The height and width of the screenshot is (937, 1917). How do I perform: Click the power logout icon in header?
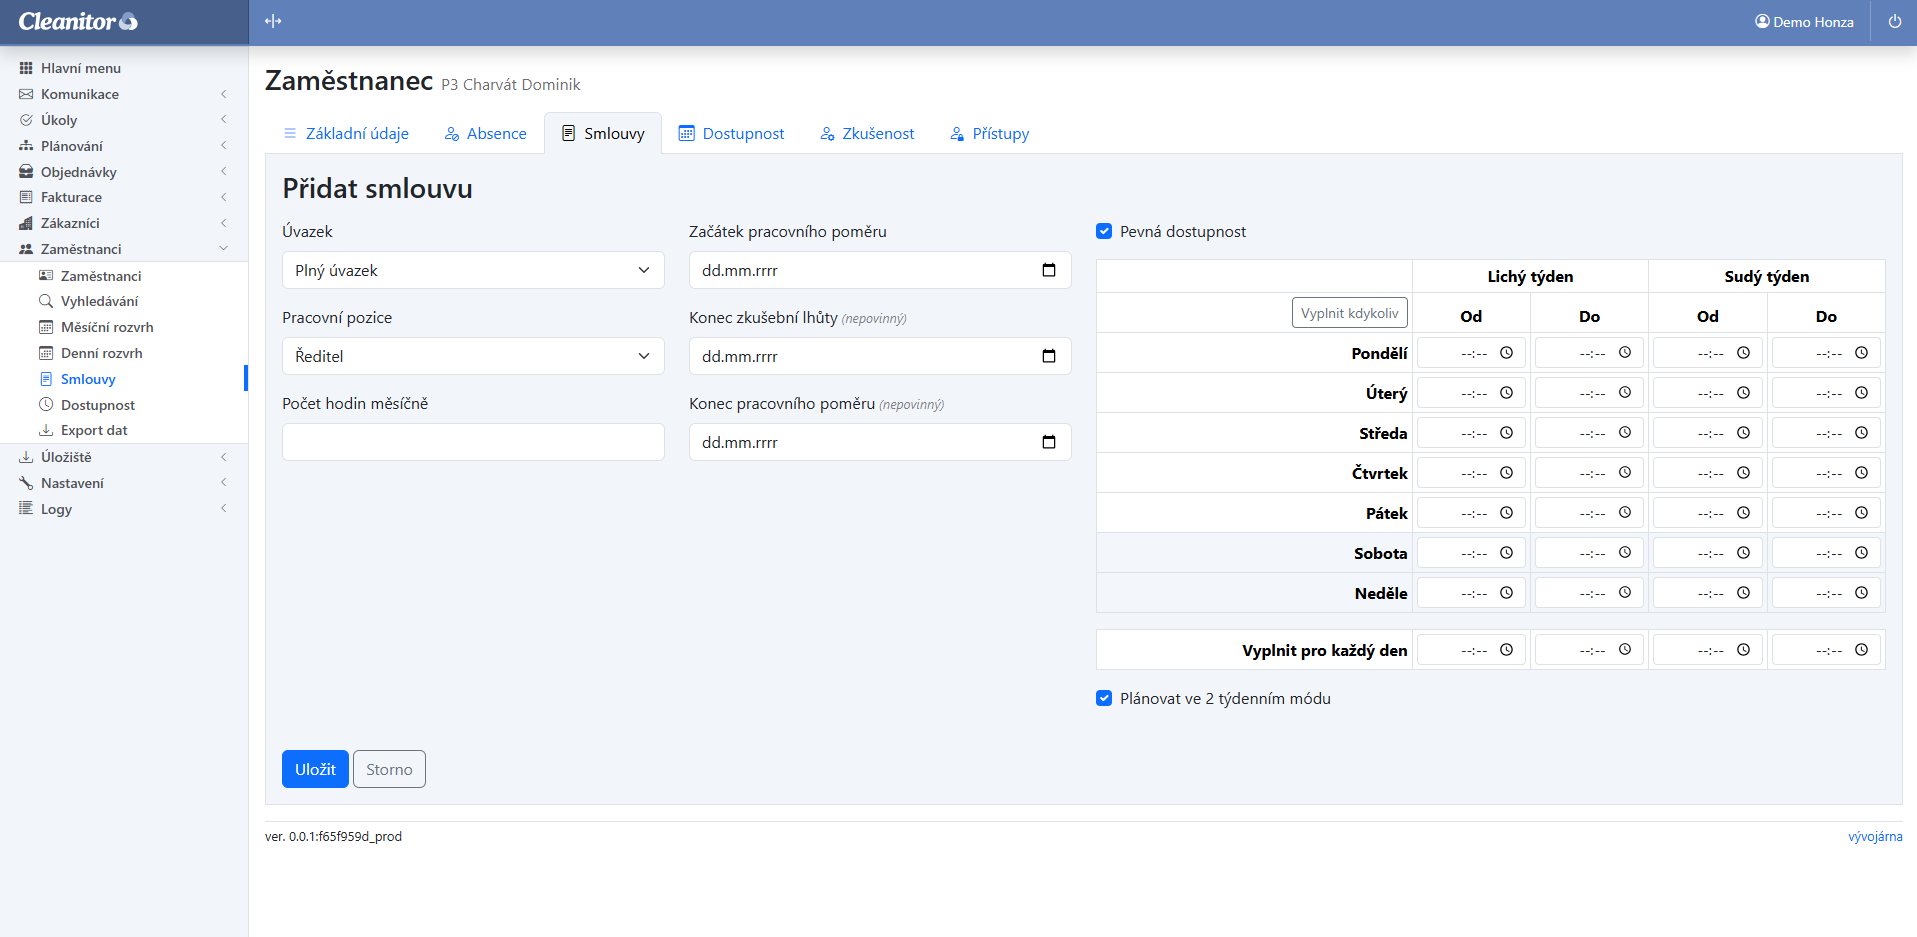(1894, 21)
